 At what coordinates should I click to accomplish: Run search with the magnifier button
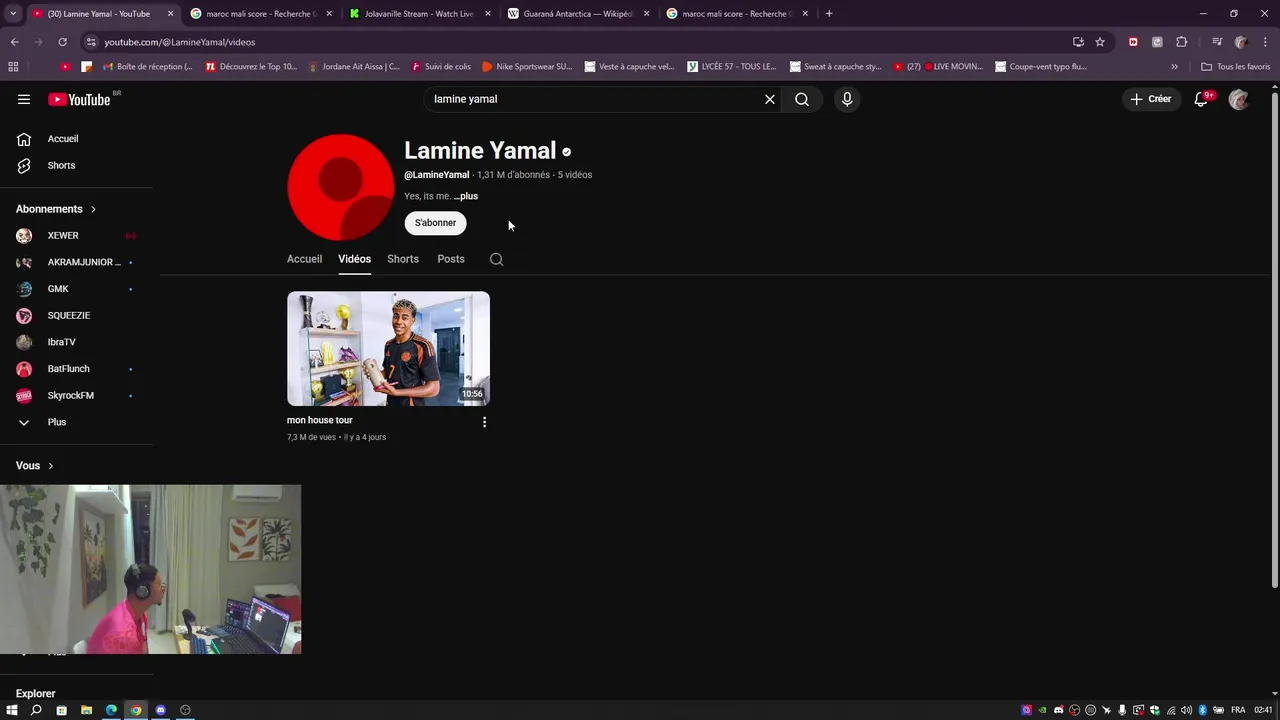click(802, 99)
